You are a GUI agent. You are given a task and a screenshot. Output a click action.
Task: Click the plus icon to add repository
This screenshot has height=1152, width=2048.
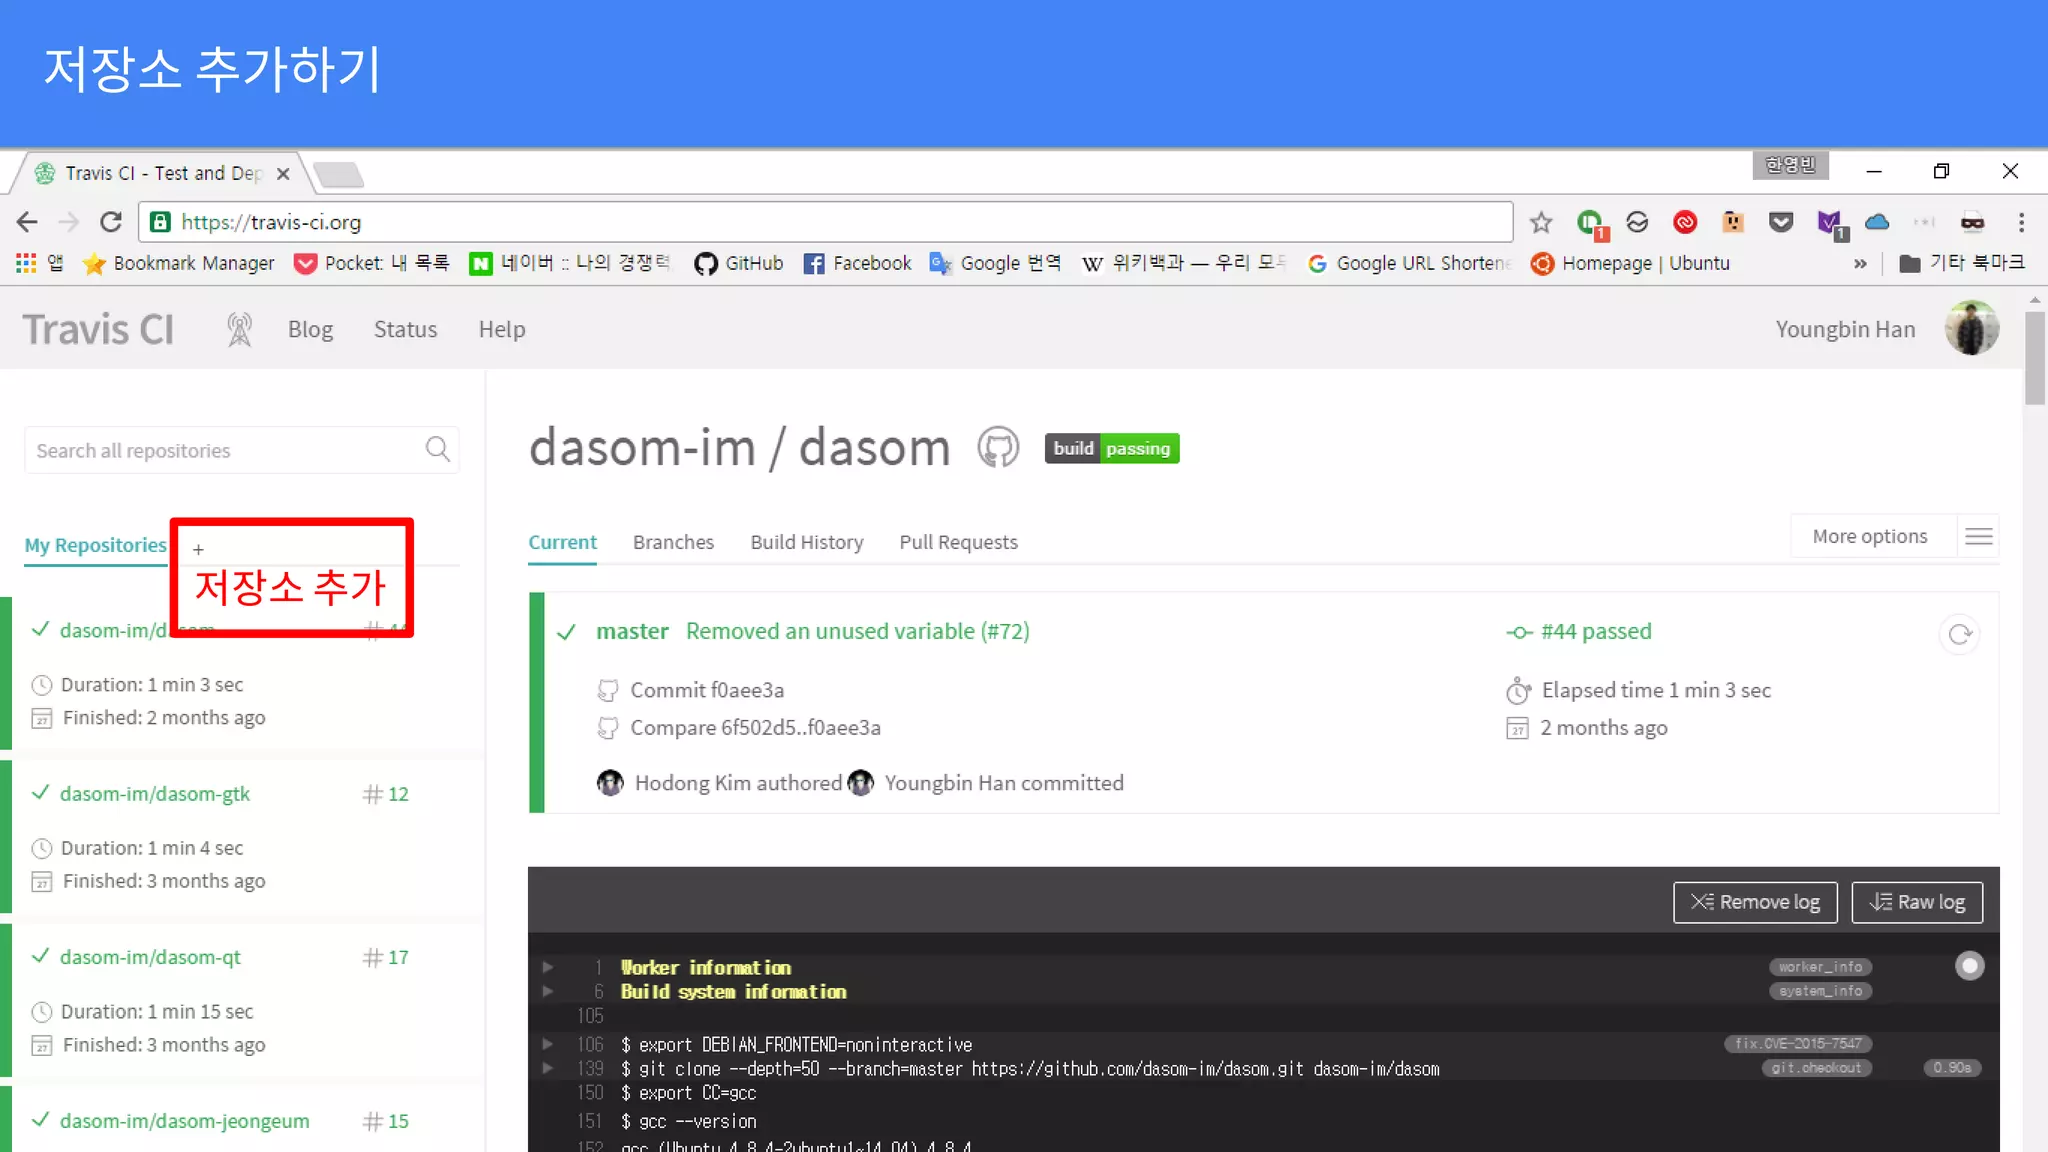click(198, 549)
